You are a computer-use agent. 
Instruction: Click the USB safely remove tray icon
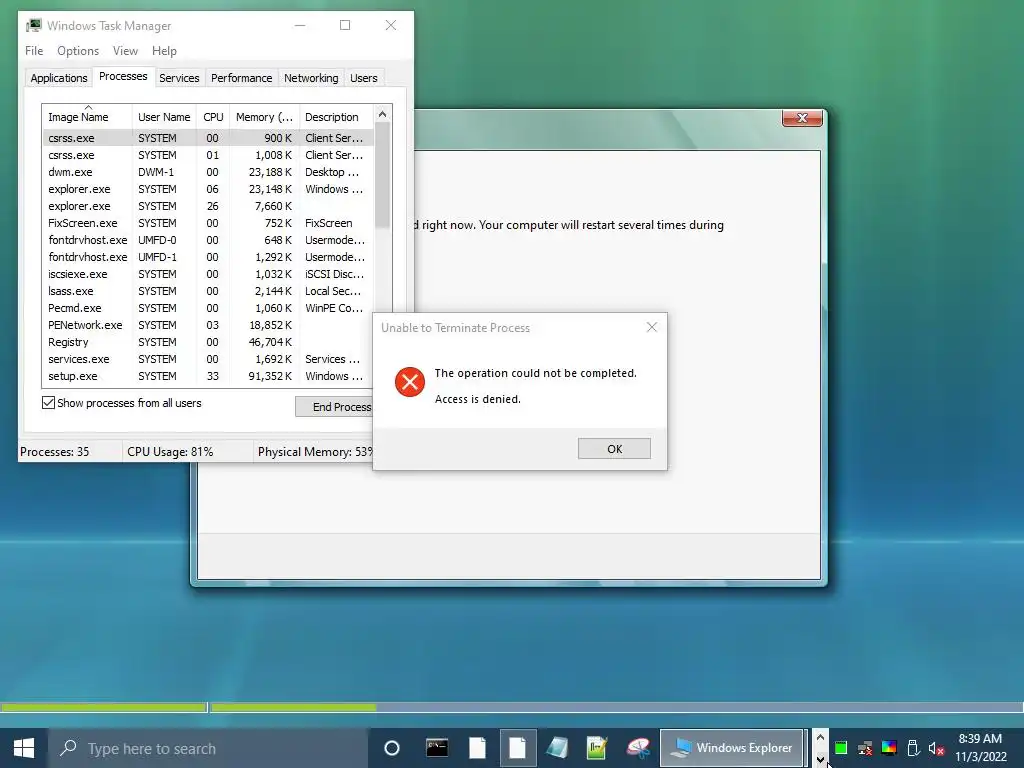click(x=913, y=748)
